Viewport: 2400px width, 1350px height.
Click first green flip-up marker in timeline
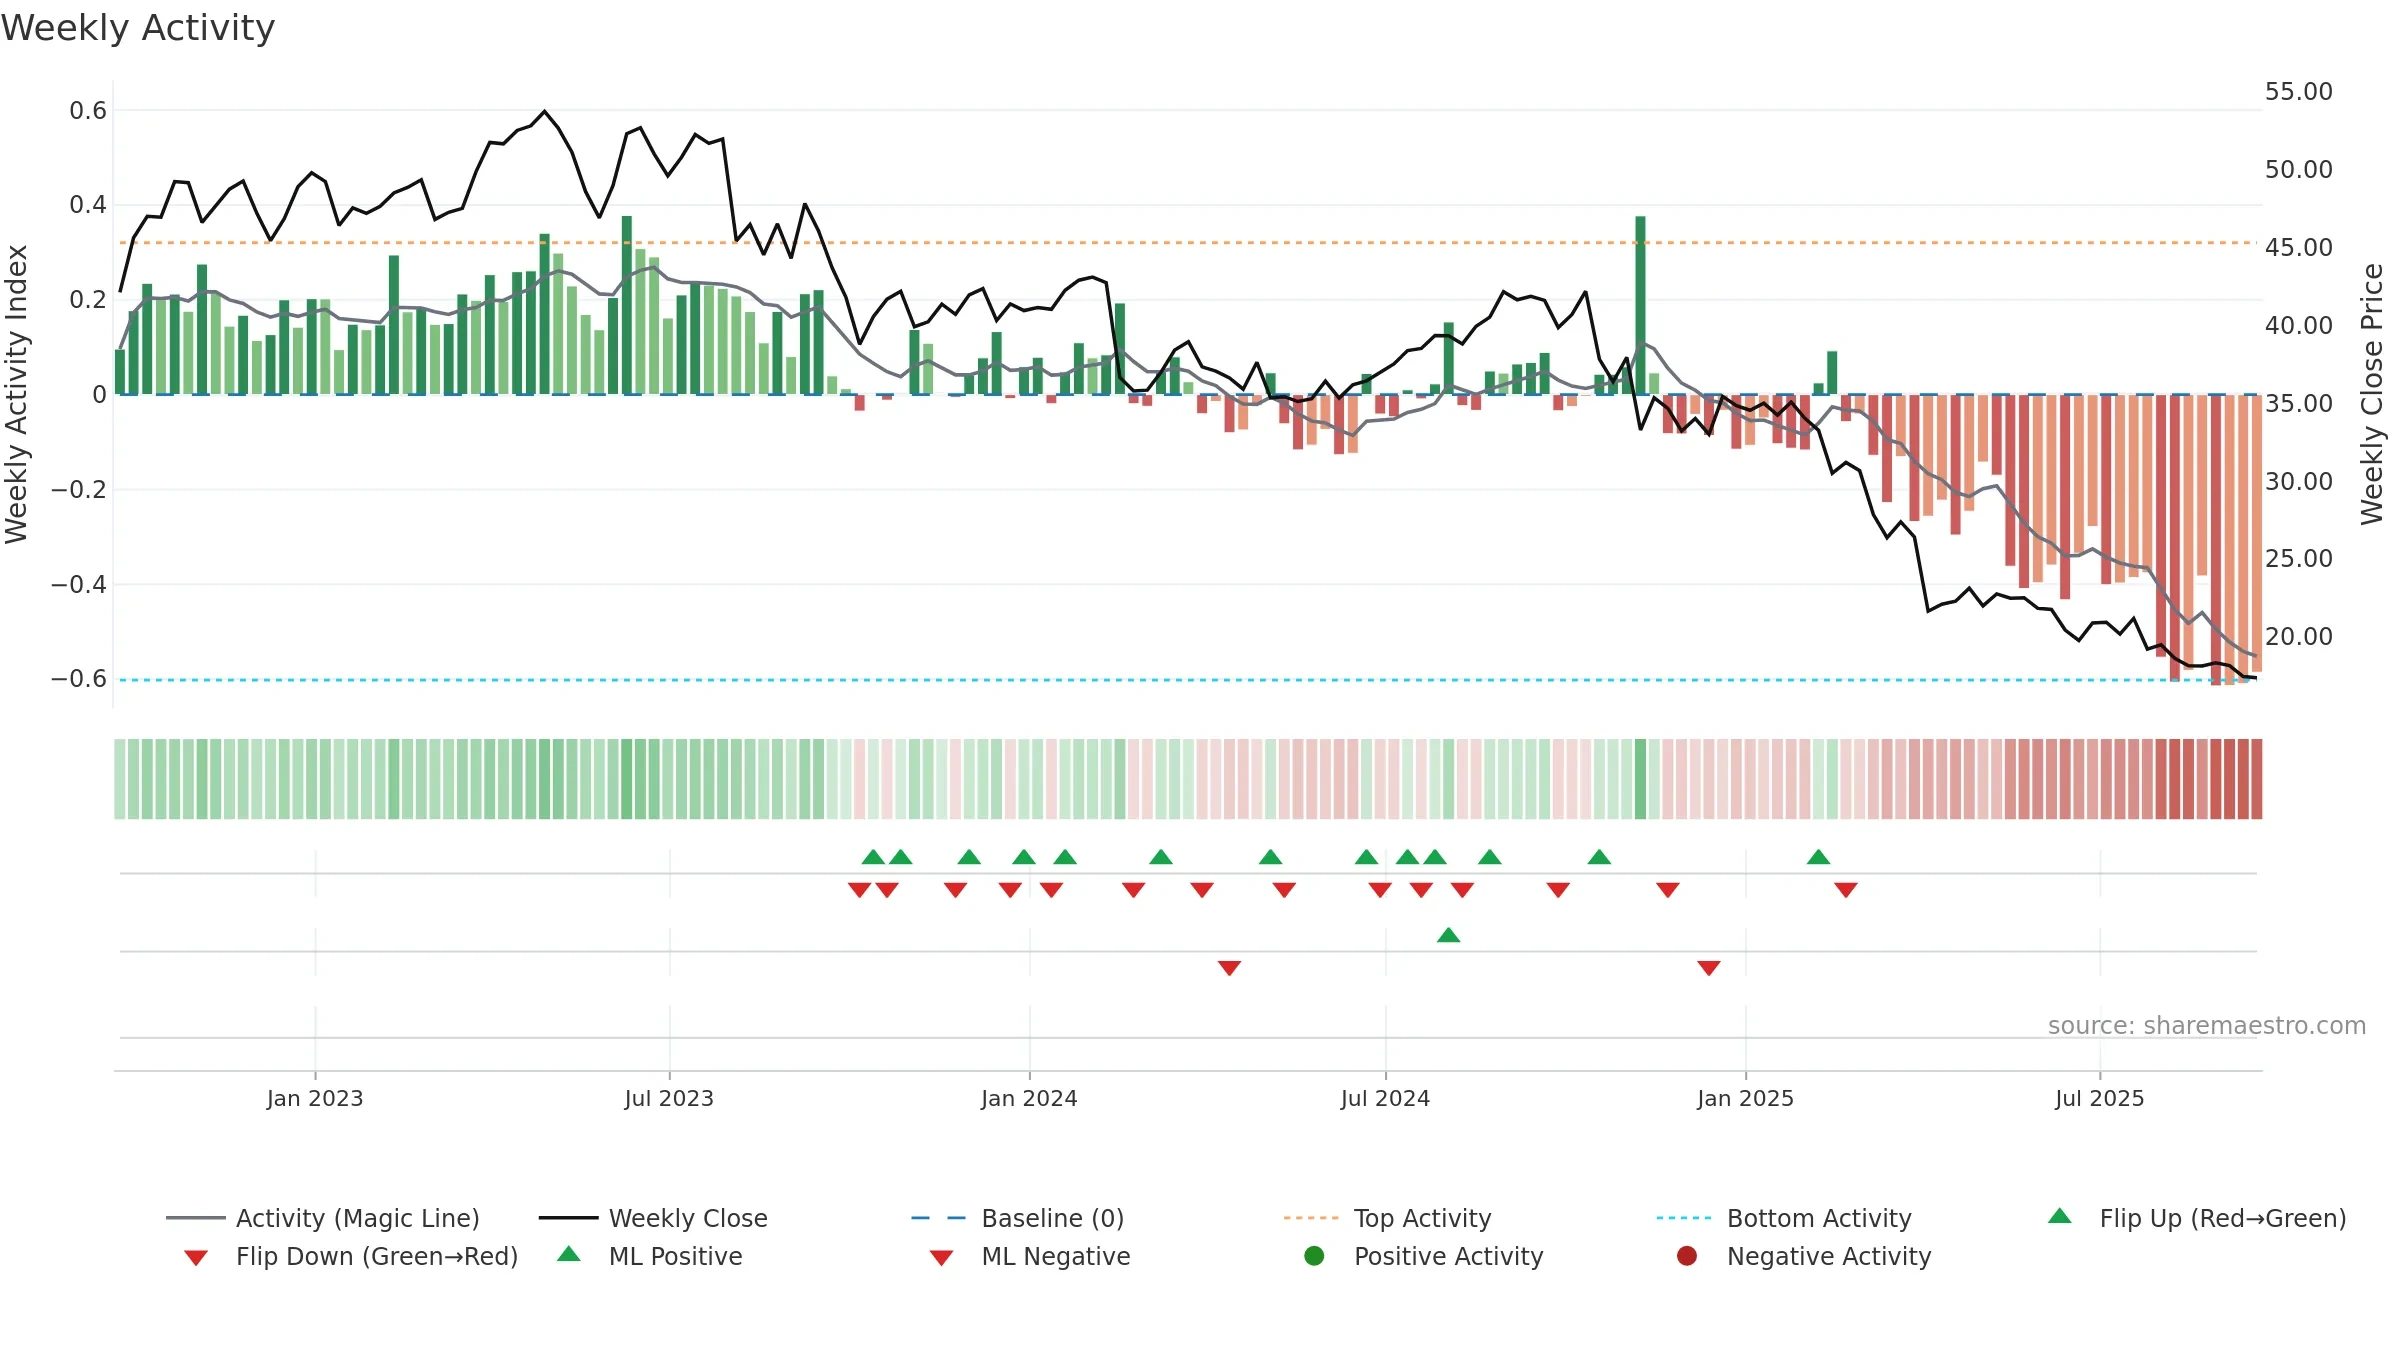click(x=873, y=857)
